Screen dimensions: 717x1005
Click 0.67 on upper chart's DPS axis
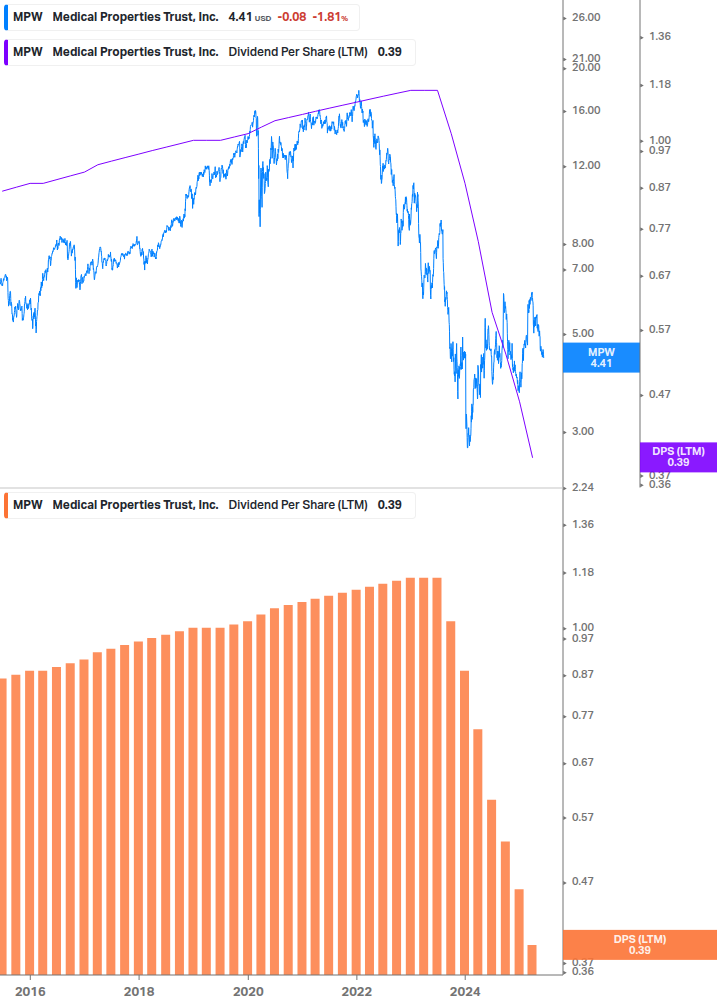click(x=660, y=275)
